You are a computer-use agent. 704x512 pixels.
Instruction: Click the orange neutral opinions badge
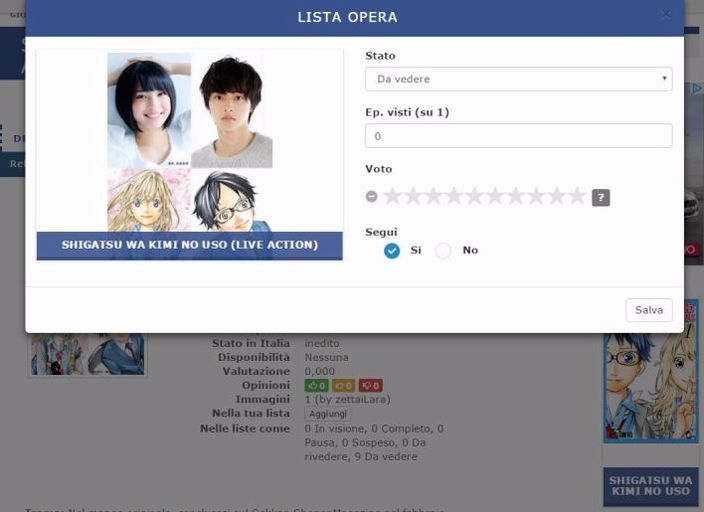(343, 385)
